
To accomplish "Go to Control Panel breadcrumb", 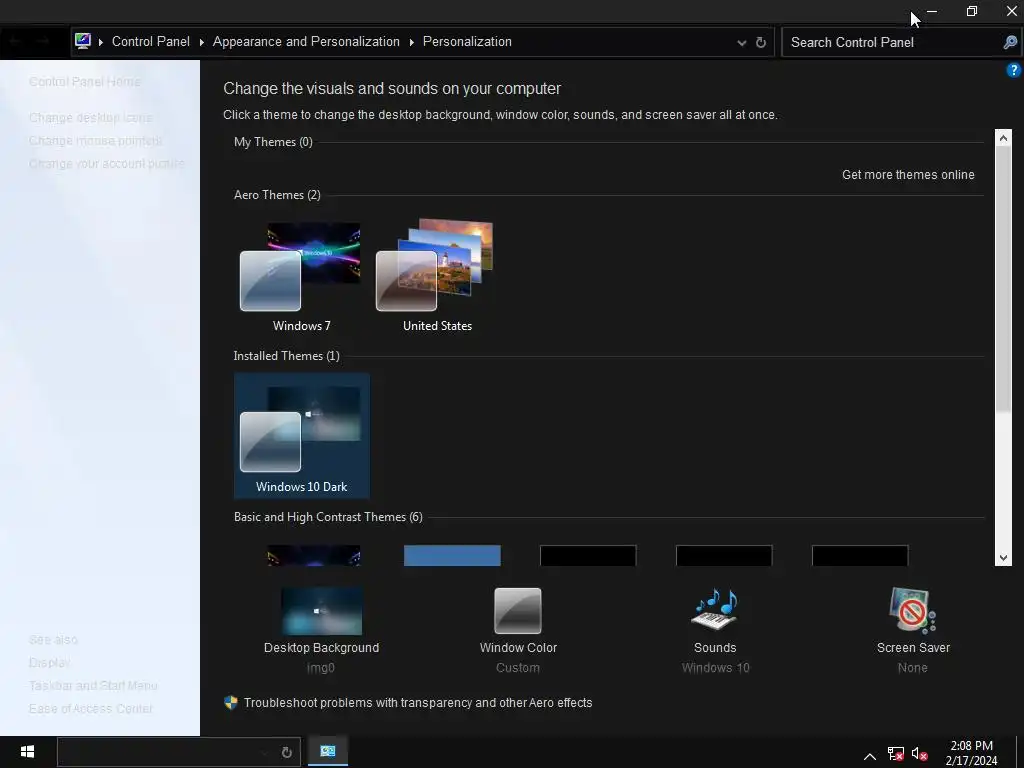I will tap(151, 41).
